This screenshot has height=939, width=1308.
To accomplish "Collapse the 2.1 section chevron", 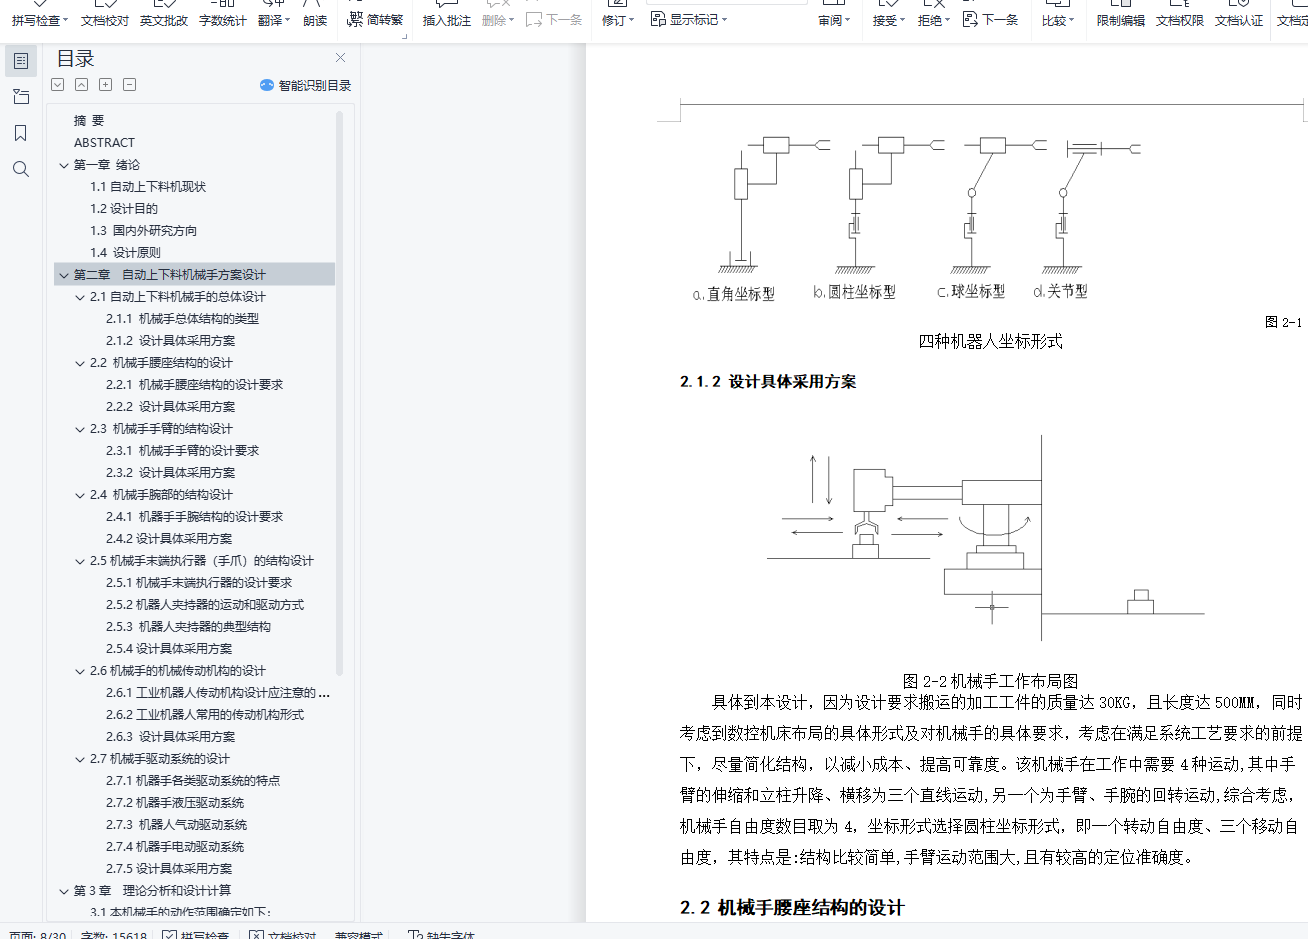I will [80, 297].
